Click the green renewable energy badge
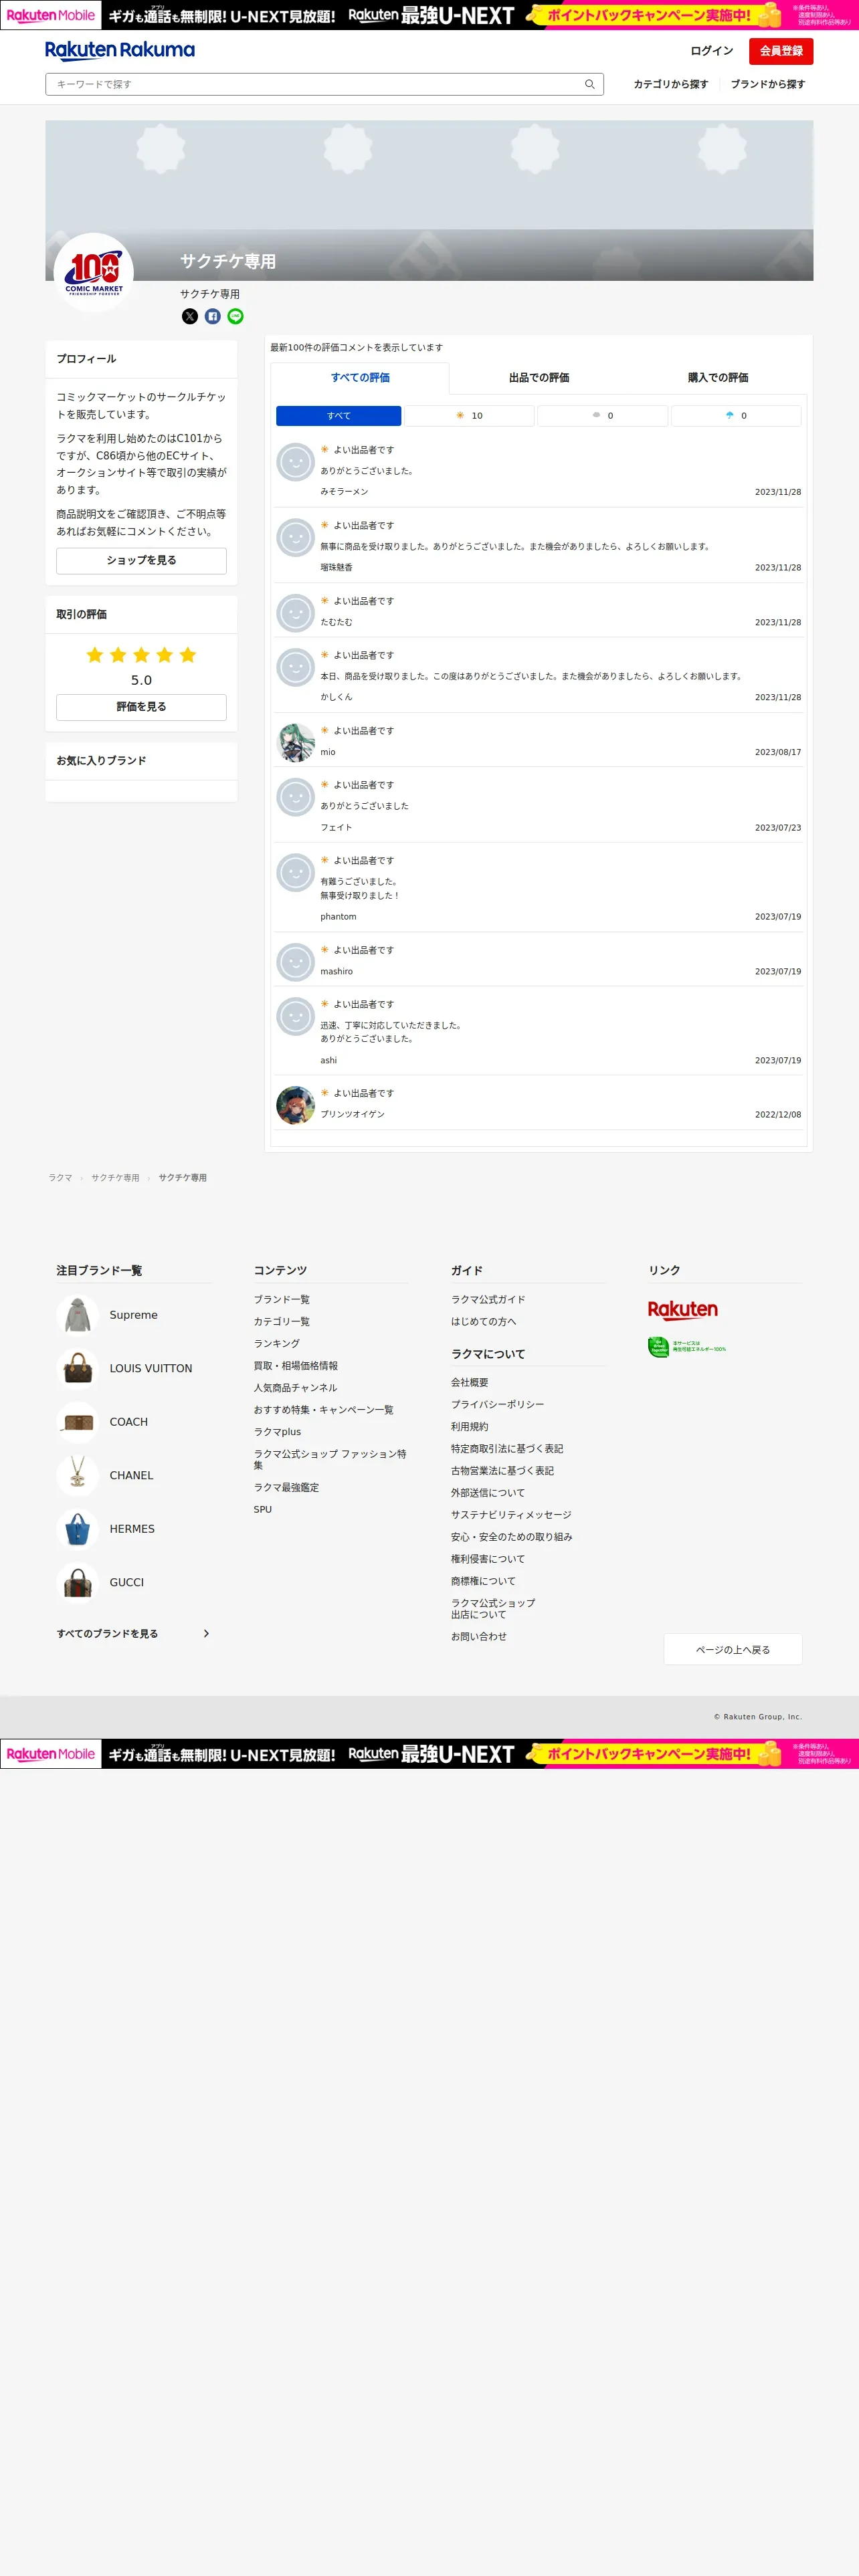 point(687,1347)
